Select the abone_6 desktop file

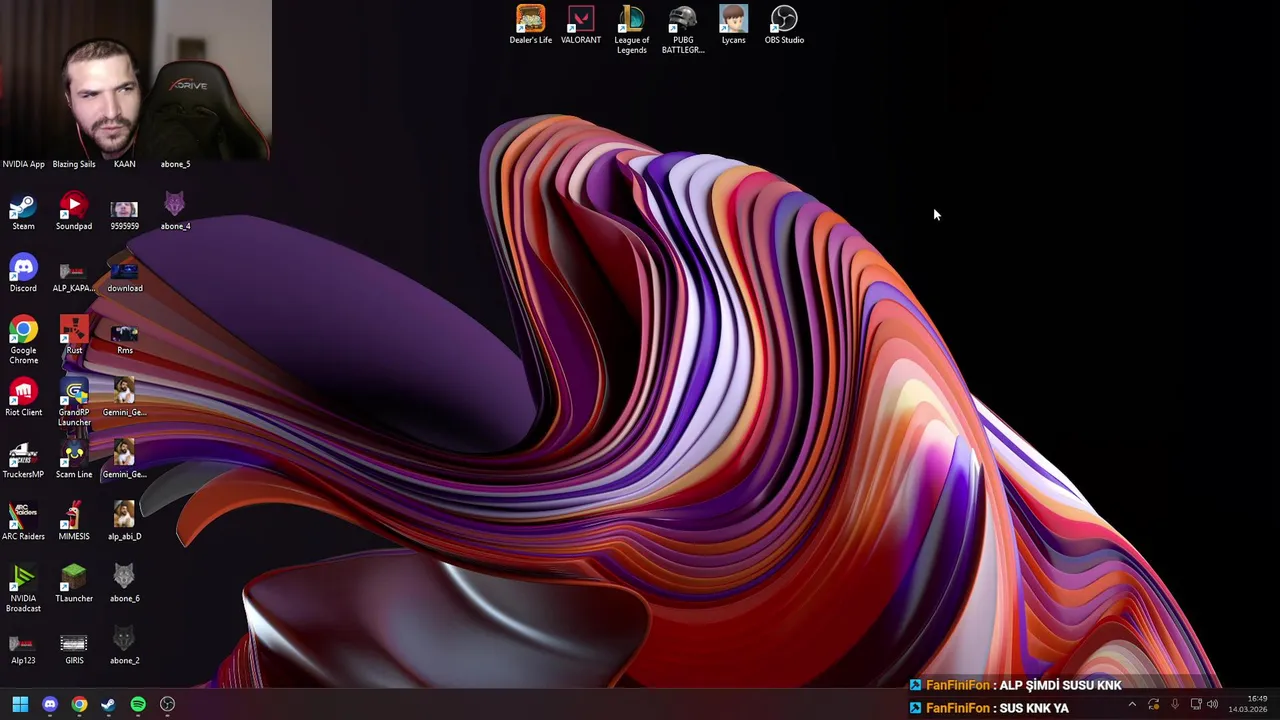tap(124, 584)
